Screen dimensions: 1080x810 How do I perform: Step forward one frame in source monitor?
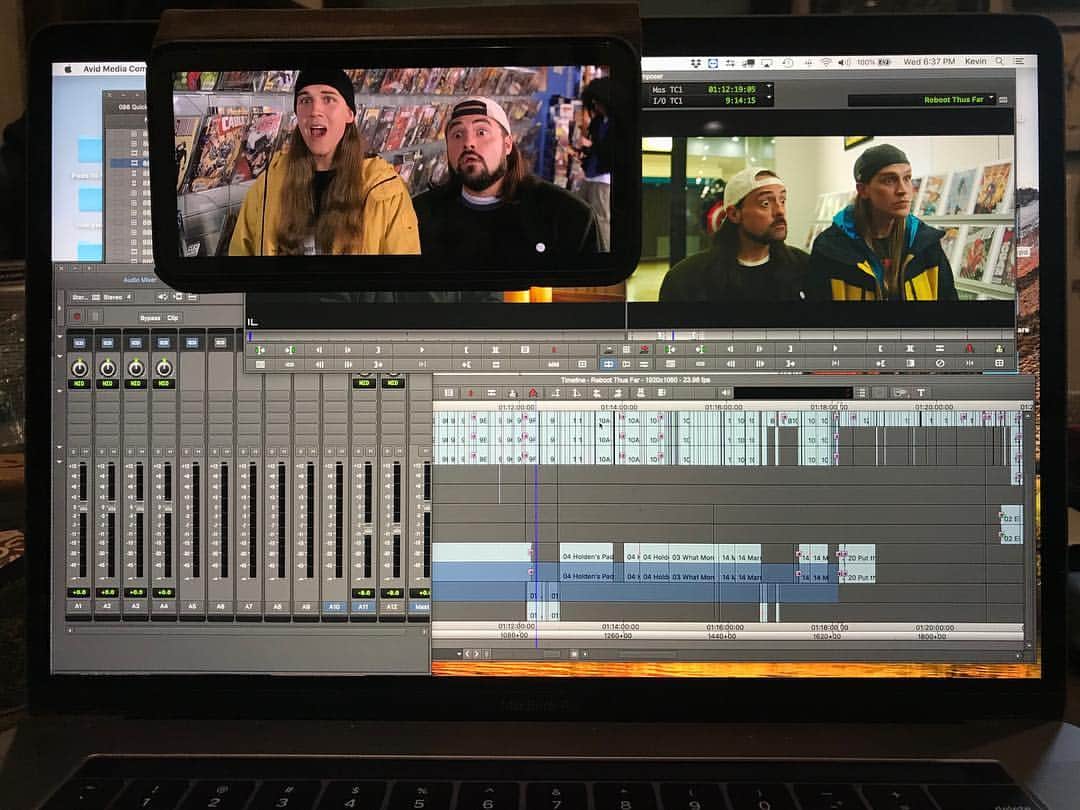pos(348,350)
